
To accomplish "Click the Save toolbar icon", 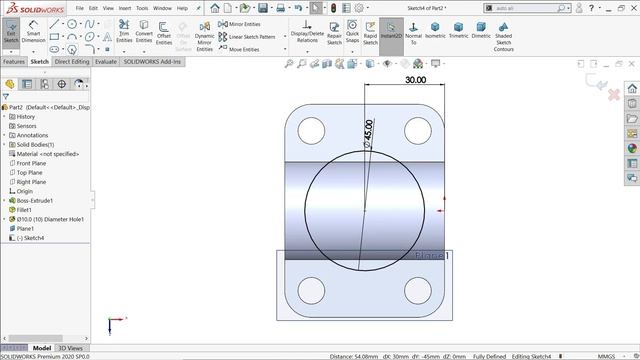I will point(263,8).
